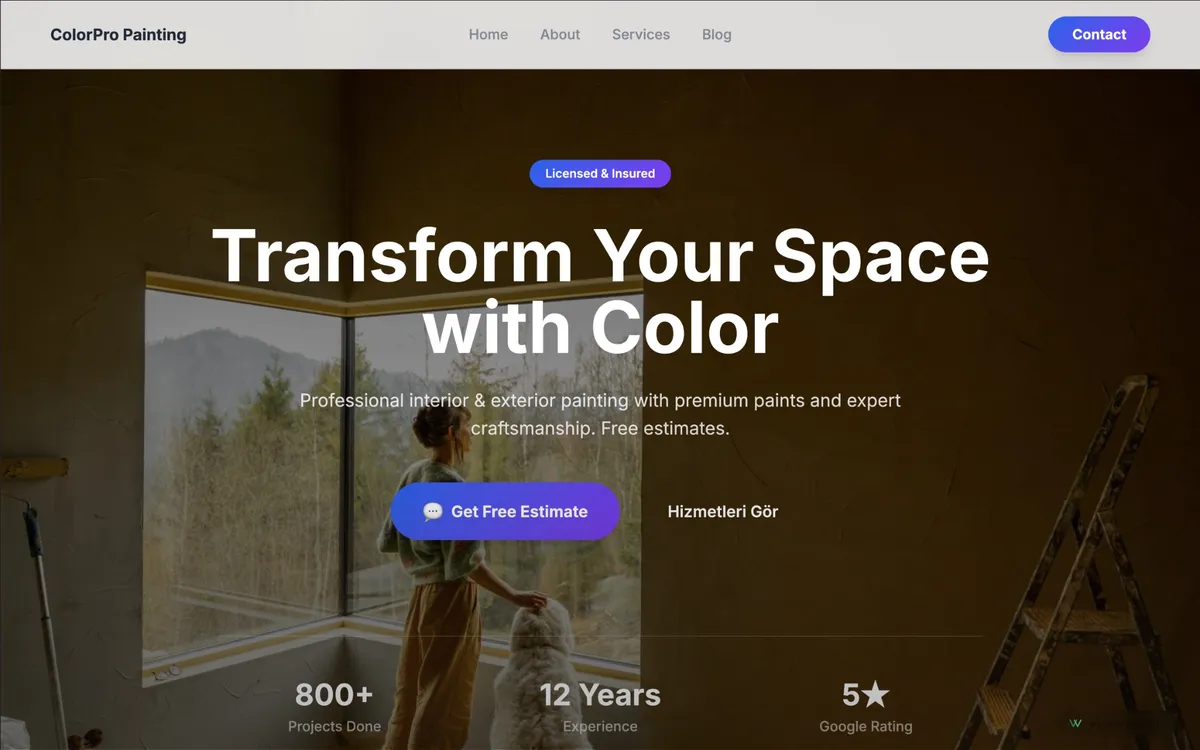Click the star icon in the Google rating
The image size is (1200, 750).
[x=876, y=694]
